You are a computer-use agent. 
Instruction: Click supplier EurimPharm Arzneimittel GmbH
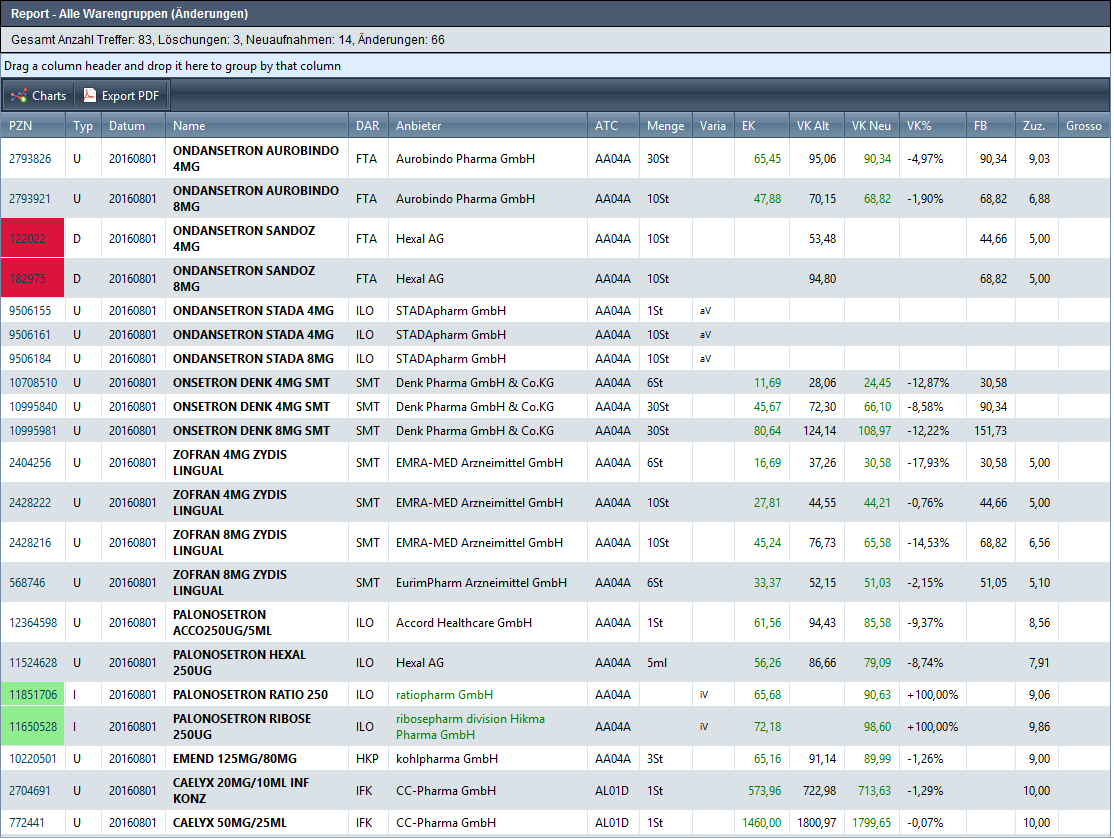point(481,583)
